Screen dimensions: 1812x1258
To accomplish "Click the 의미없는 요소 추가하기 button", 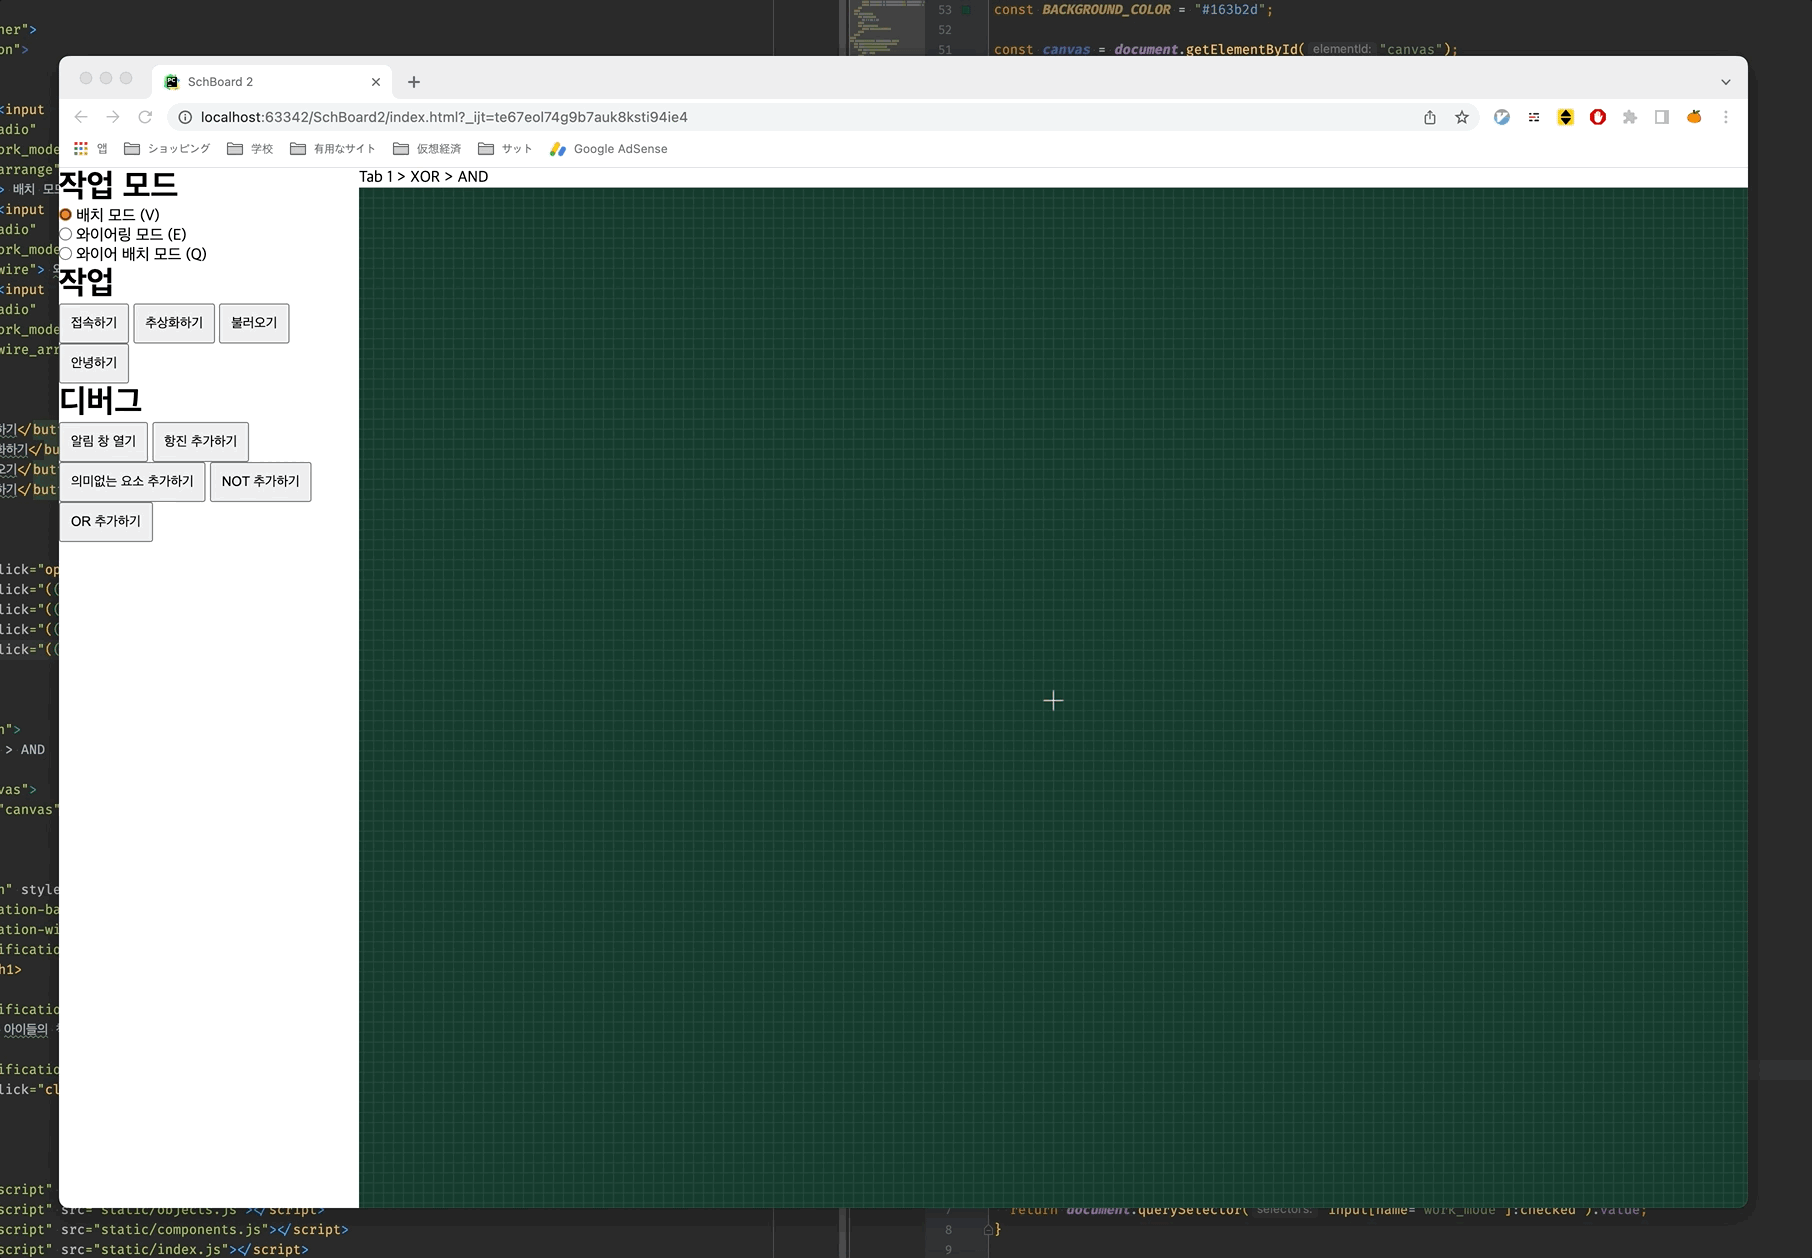I will click(132, 481).
